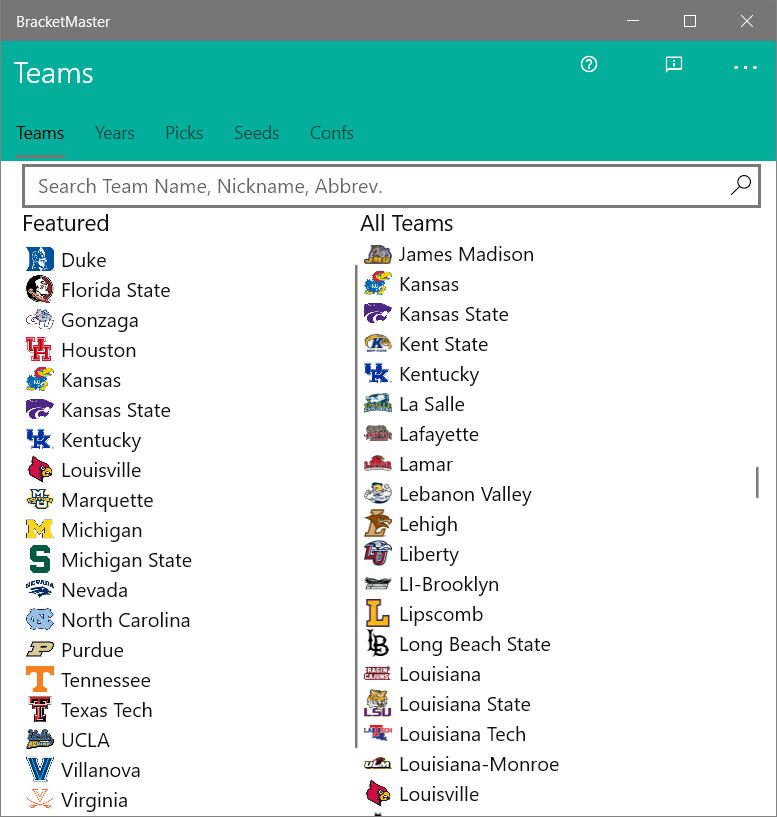Select Kentucky in the Featured list
This screenshot has height=817, width=777.
click(102, 440)
